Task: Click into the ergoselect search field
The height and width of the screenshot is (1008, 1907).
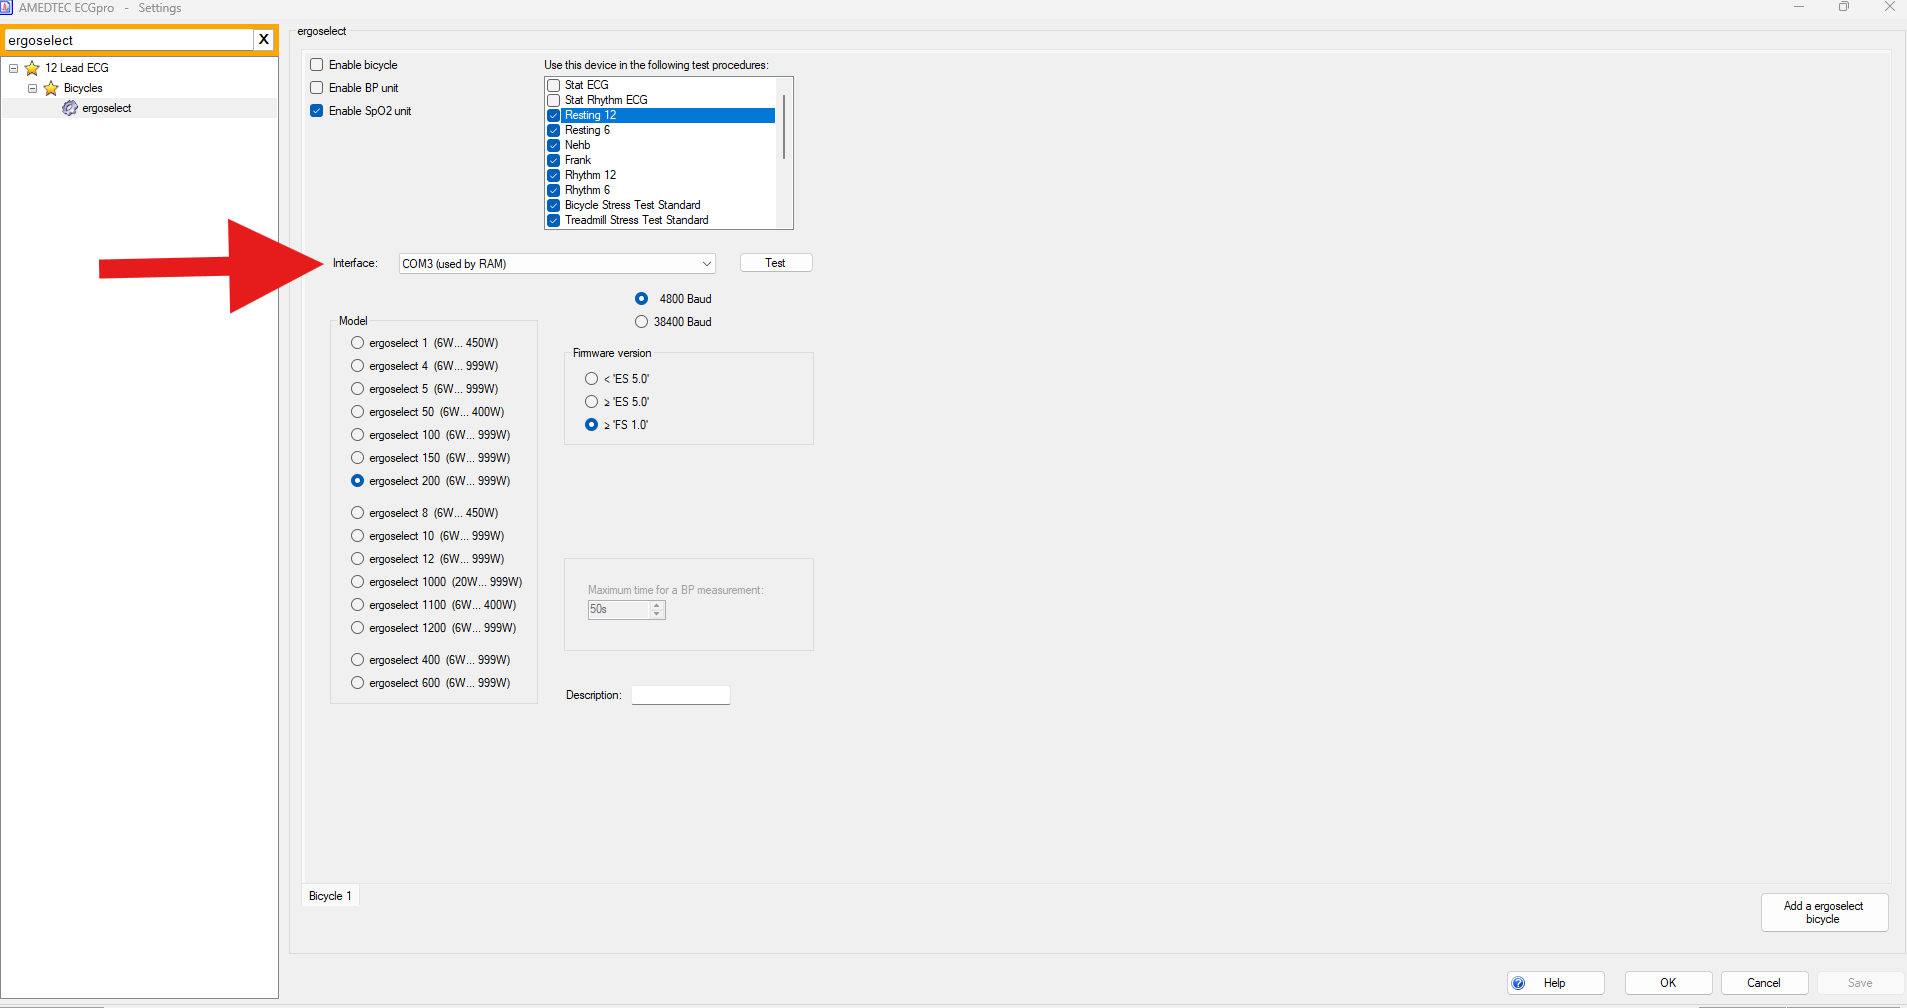Action: (x=129, y=40)
